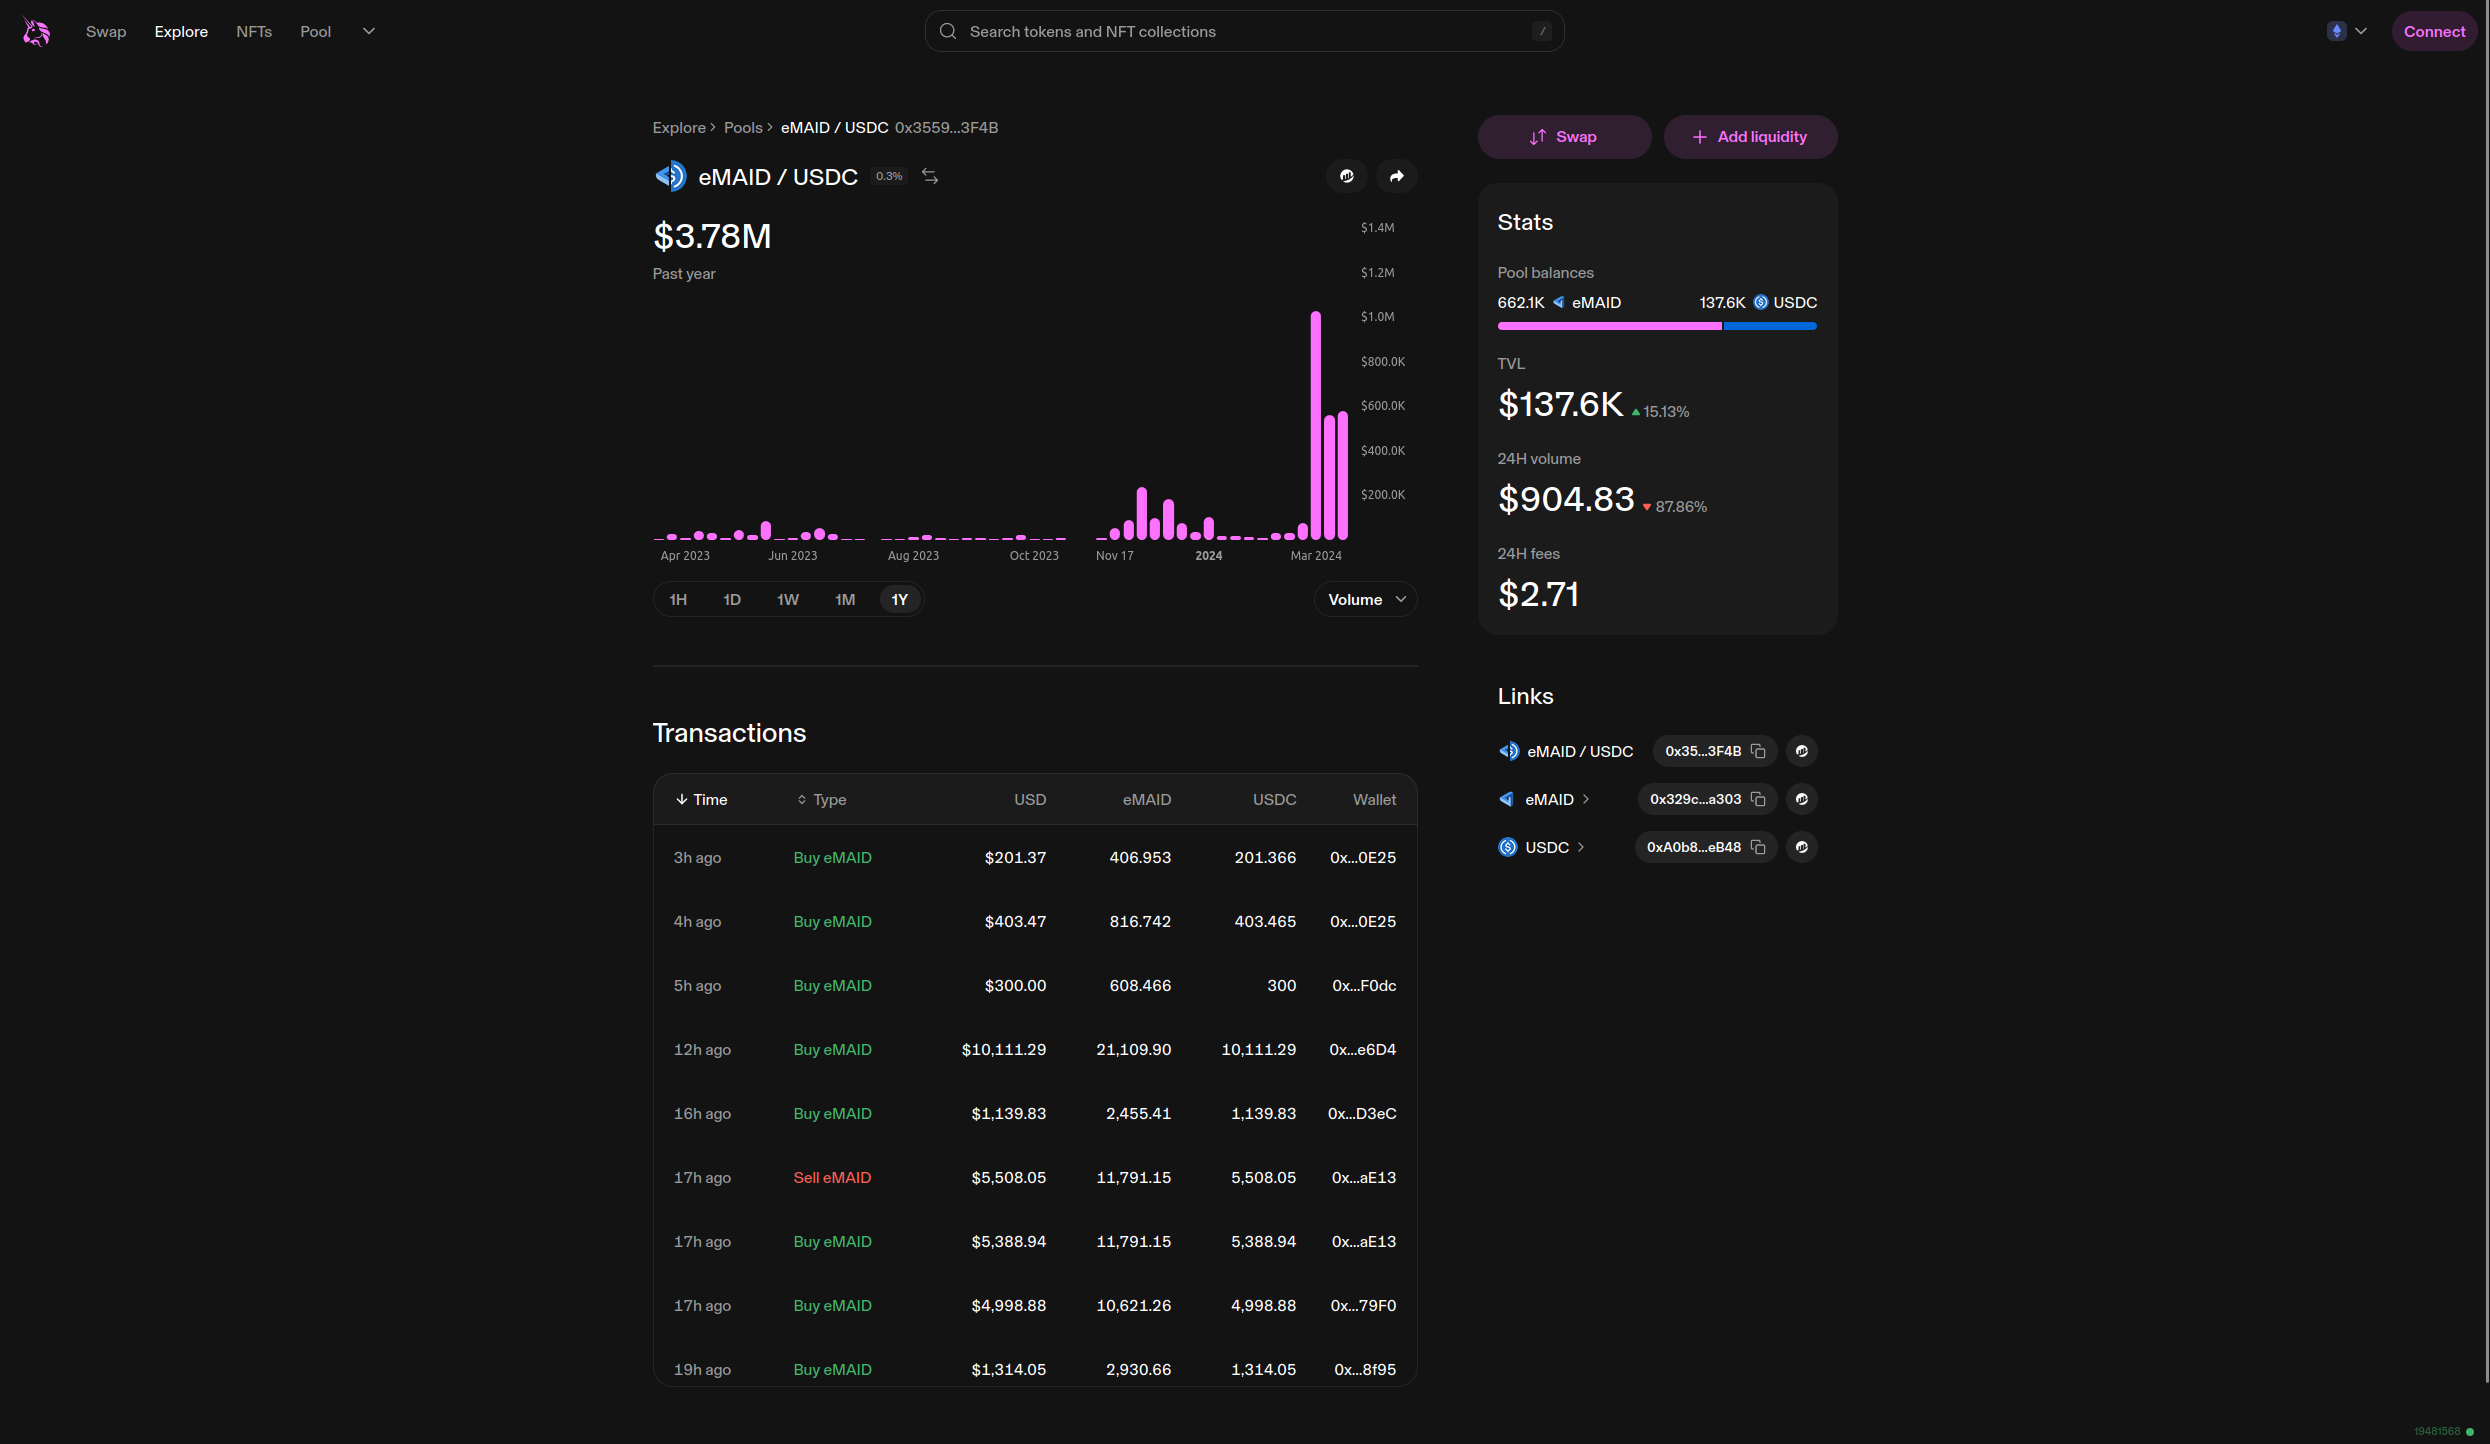Click the Uniswap unicorn logo
Image resolution: width=2490 pixels, height=1444 pixels.
pyautogui.click(x=36, y=32)
